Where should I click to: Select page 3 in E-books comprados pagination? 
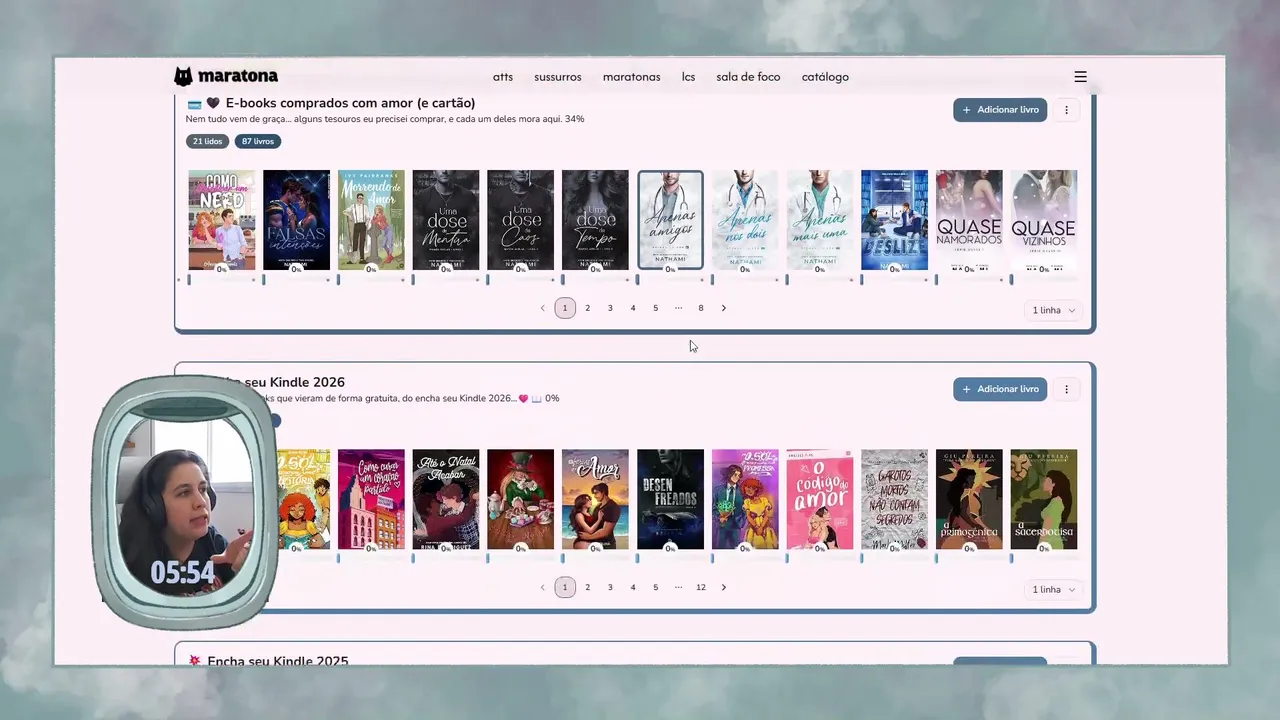coord(610,308)
